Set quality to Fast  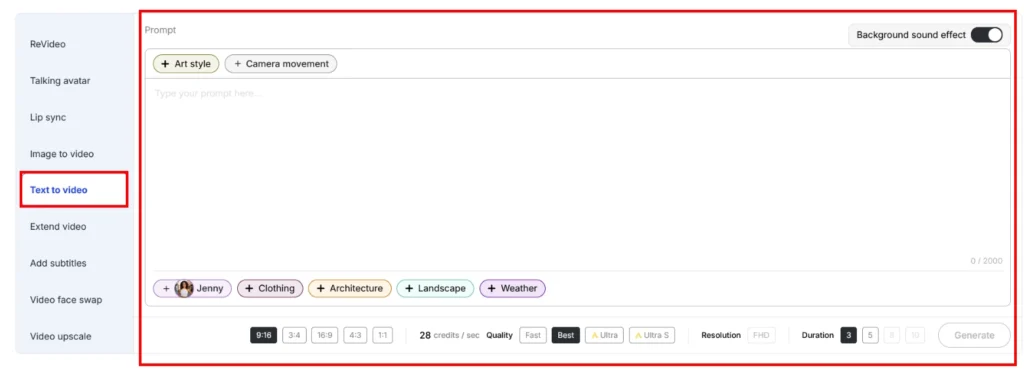click(533, 335)
